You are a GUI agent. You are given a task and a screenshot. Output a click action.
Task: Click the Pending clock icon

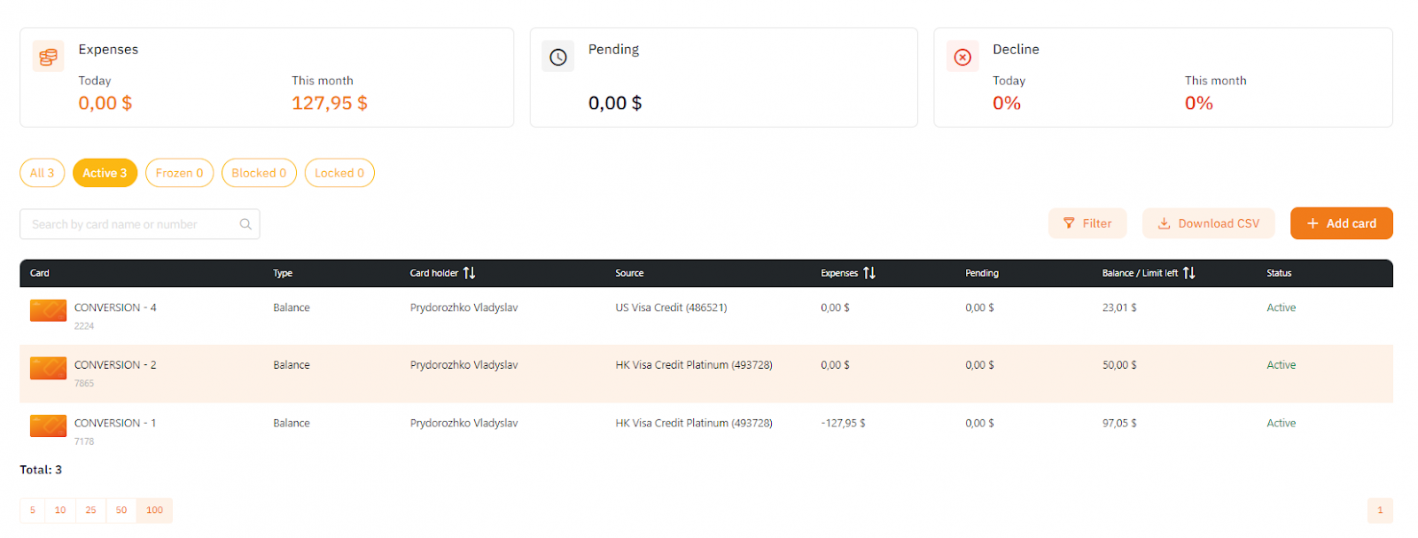coord(558,56)
